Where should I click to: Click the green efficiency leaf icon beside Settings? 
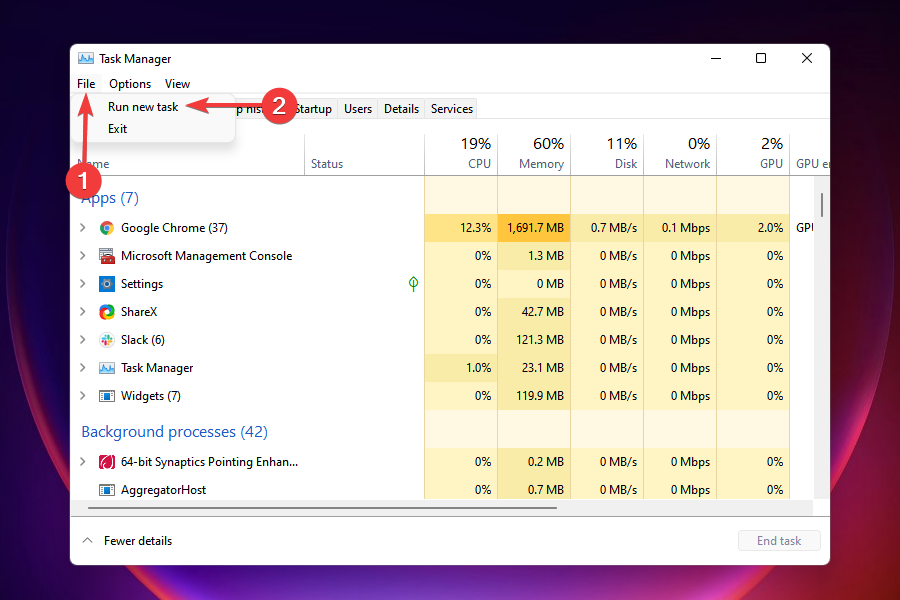click(413, 283)
